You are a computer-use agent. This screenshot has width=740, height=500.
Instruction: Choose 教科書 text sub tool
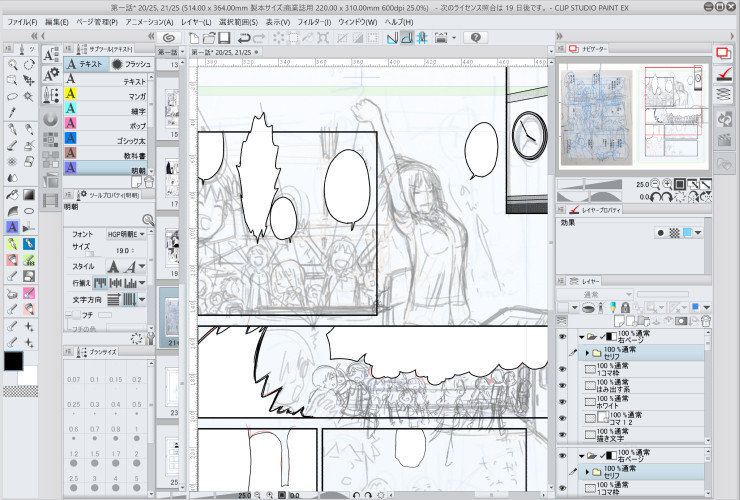point(107,155)
